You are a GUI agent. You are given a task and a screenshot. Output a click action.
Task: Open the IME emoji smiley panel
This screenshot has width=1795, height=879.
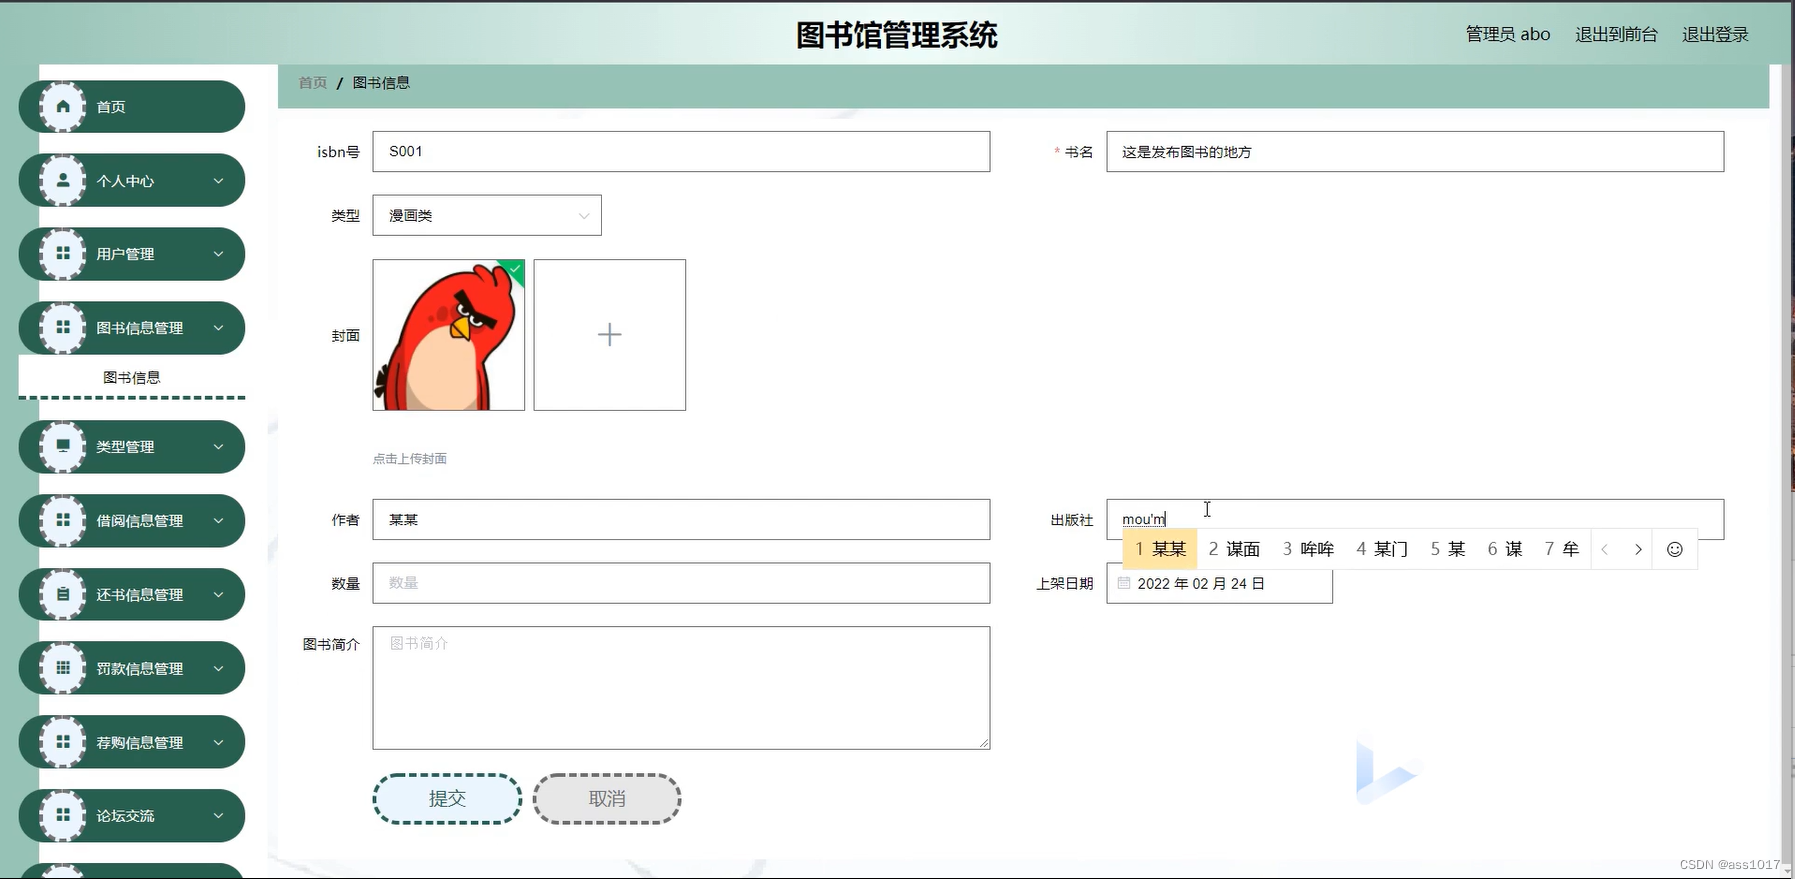pos(1675,549)
